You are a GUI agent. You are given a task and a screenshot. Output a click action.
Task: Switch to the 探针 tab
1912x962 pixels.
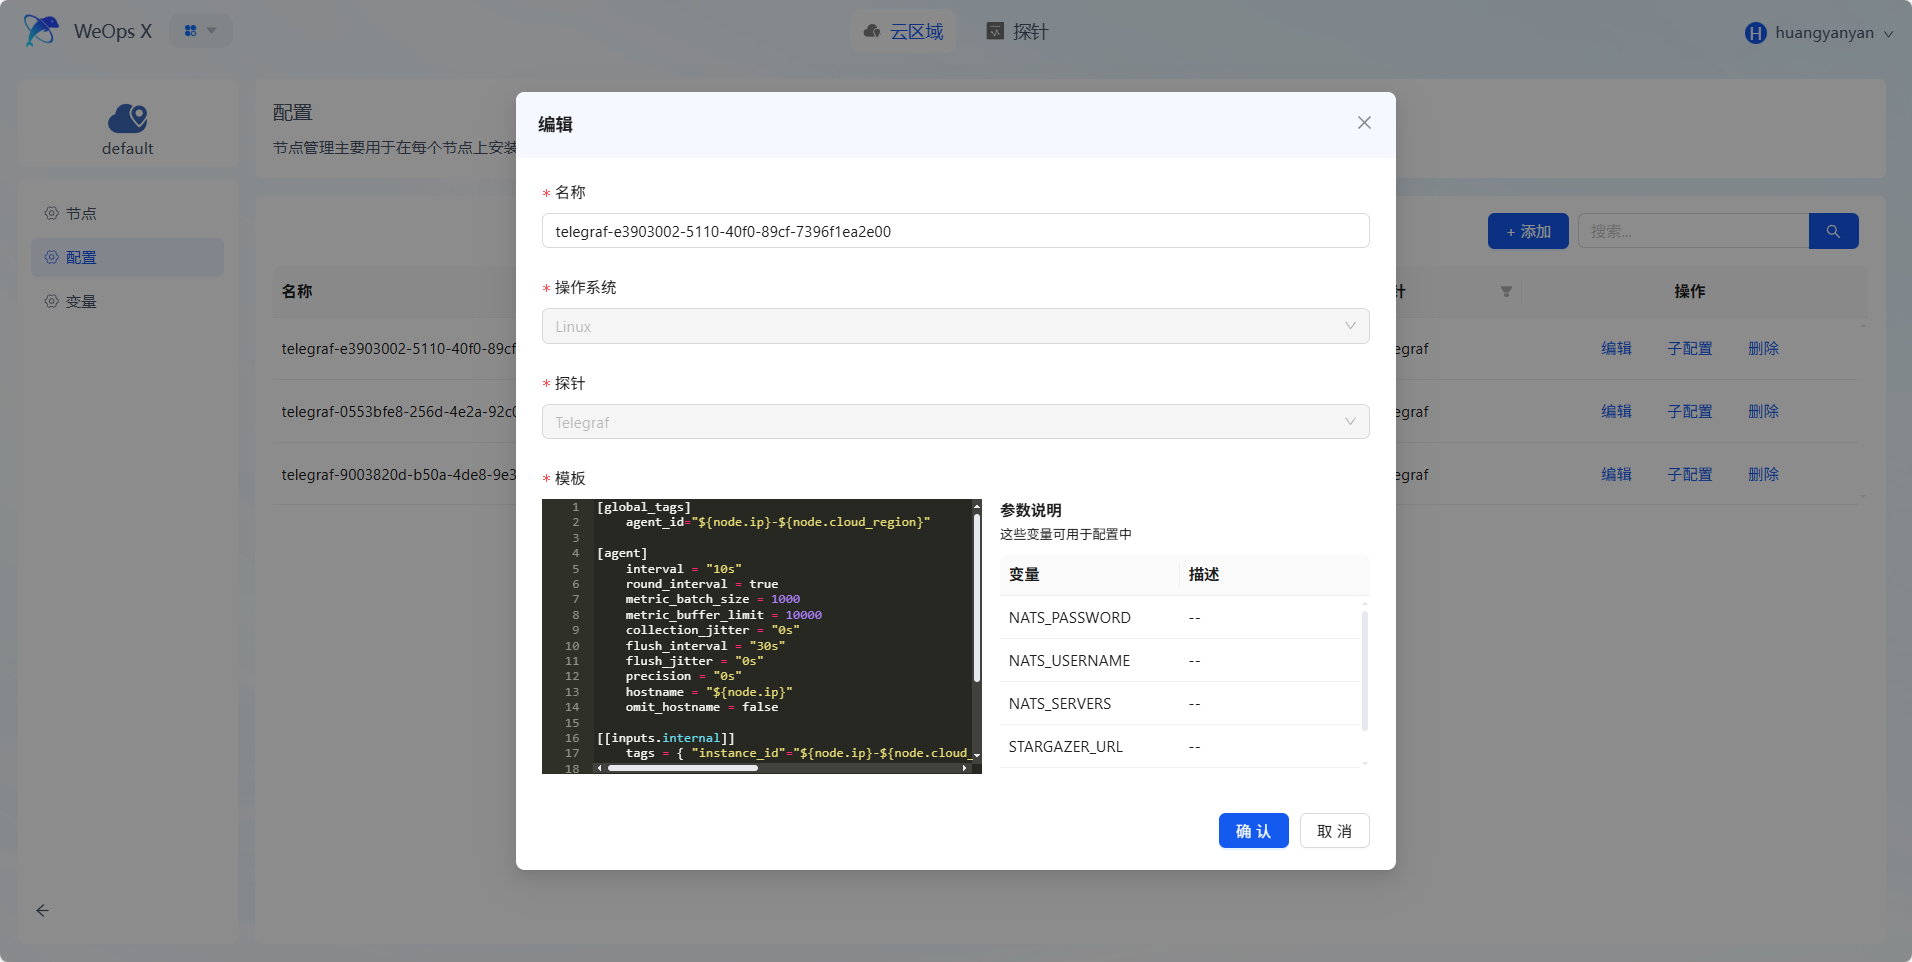coord(1017,32)
